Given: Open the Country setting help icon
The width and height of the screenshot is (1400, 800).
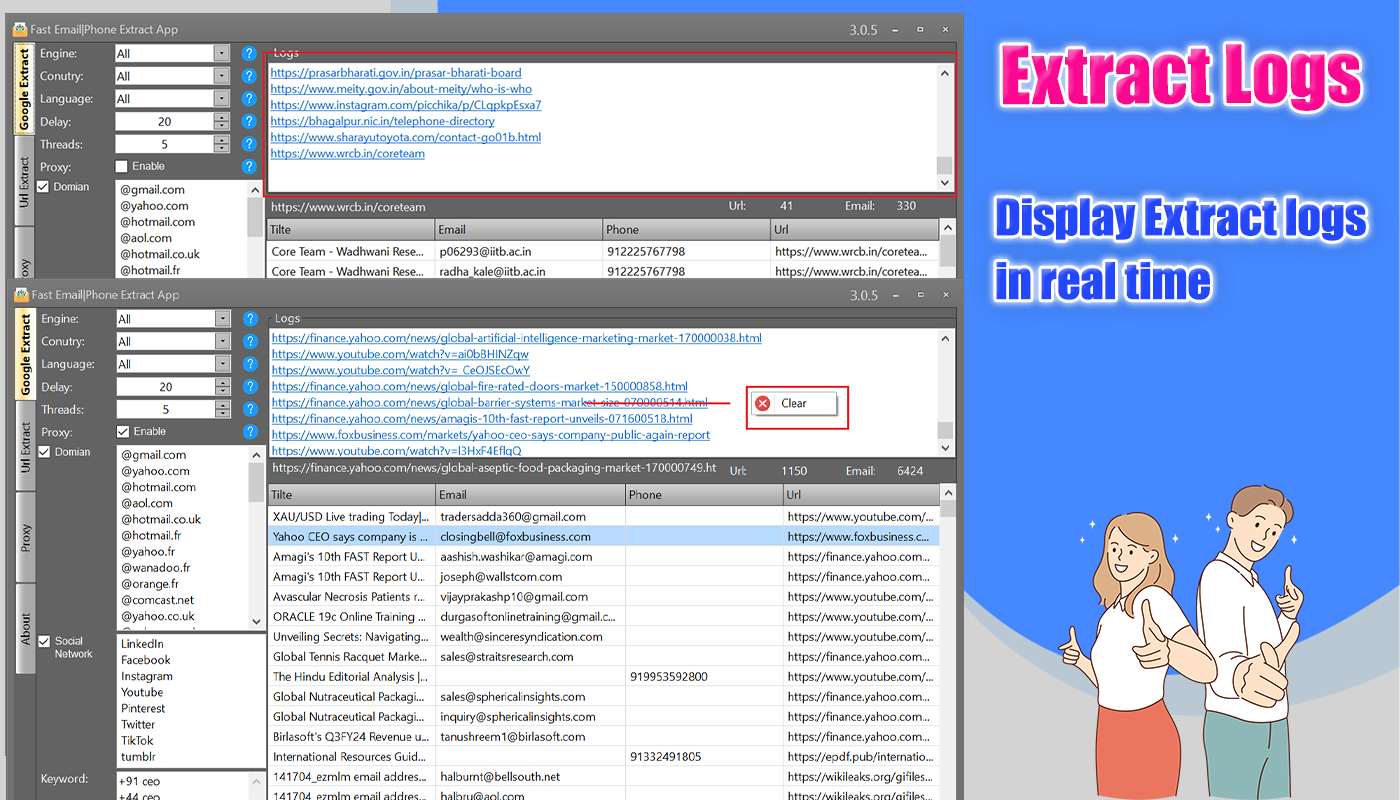Looking at the screenshot, I should (249, 75).
